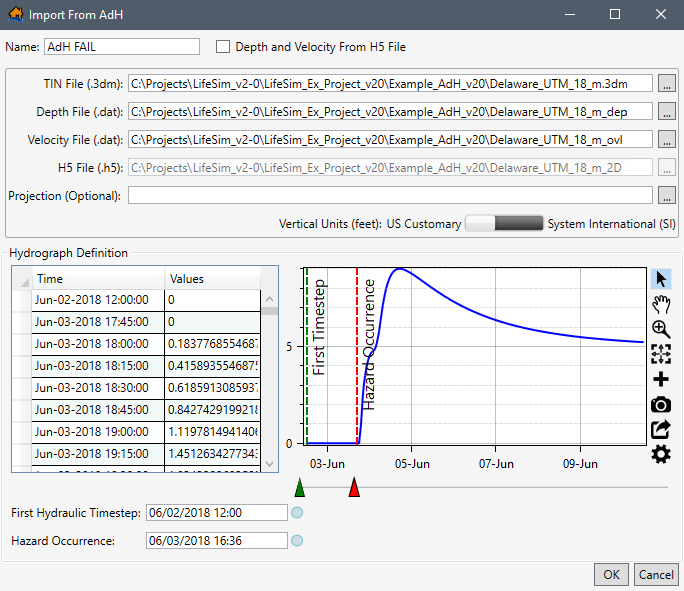The image size is (684, 591).
Task: Confirm import with OK button
Action: (611, 574)
